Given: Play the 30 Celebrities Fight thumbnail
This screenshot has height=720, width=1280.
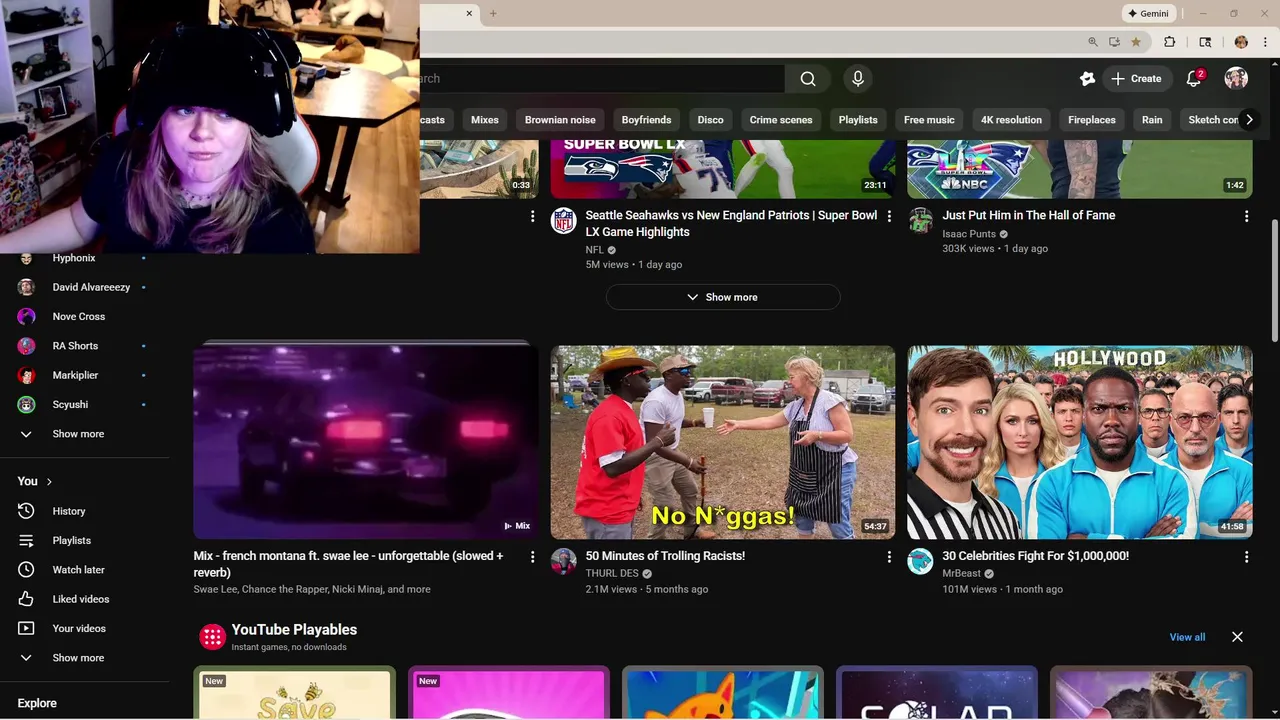Looking at the screenshot, I should tap(1080, 442).
